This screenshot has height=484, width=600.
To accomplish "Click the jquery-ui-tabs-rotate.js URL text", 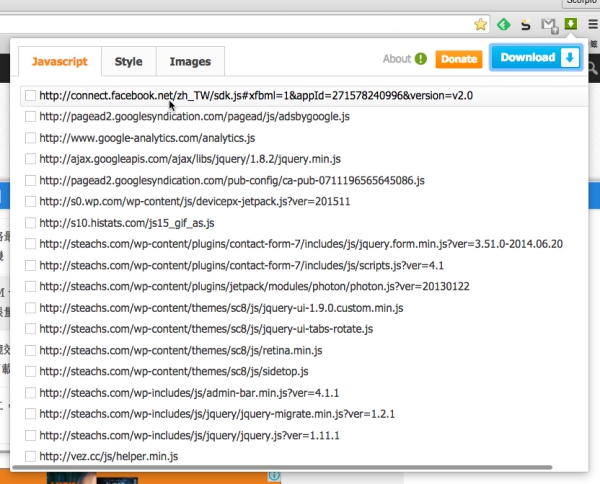I will [206, 329].
